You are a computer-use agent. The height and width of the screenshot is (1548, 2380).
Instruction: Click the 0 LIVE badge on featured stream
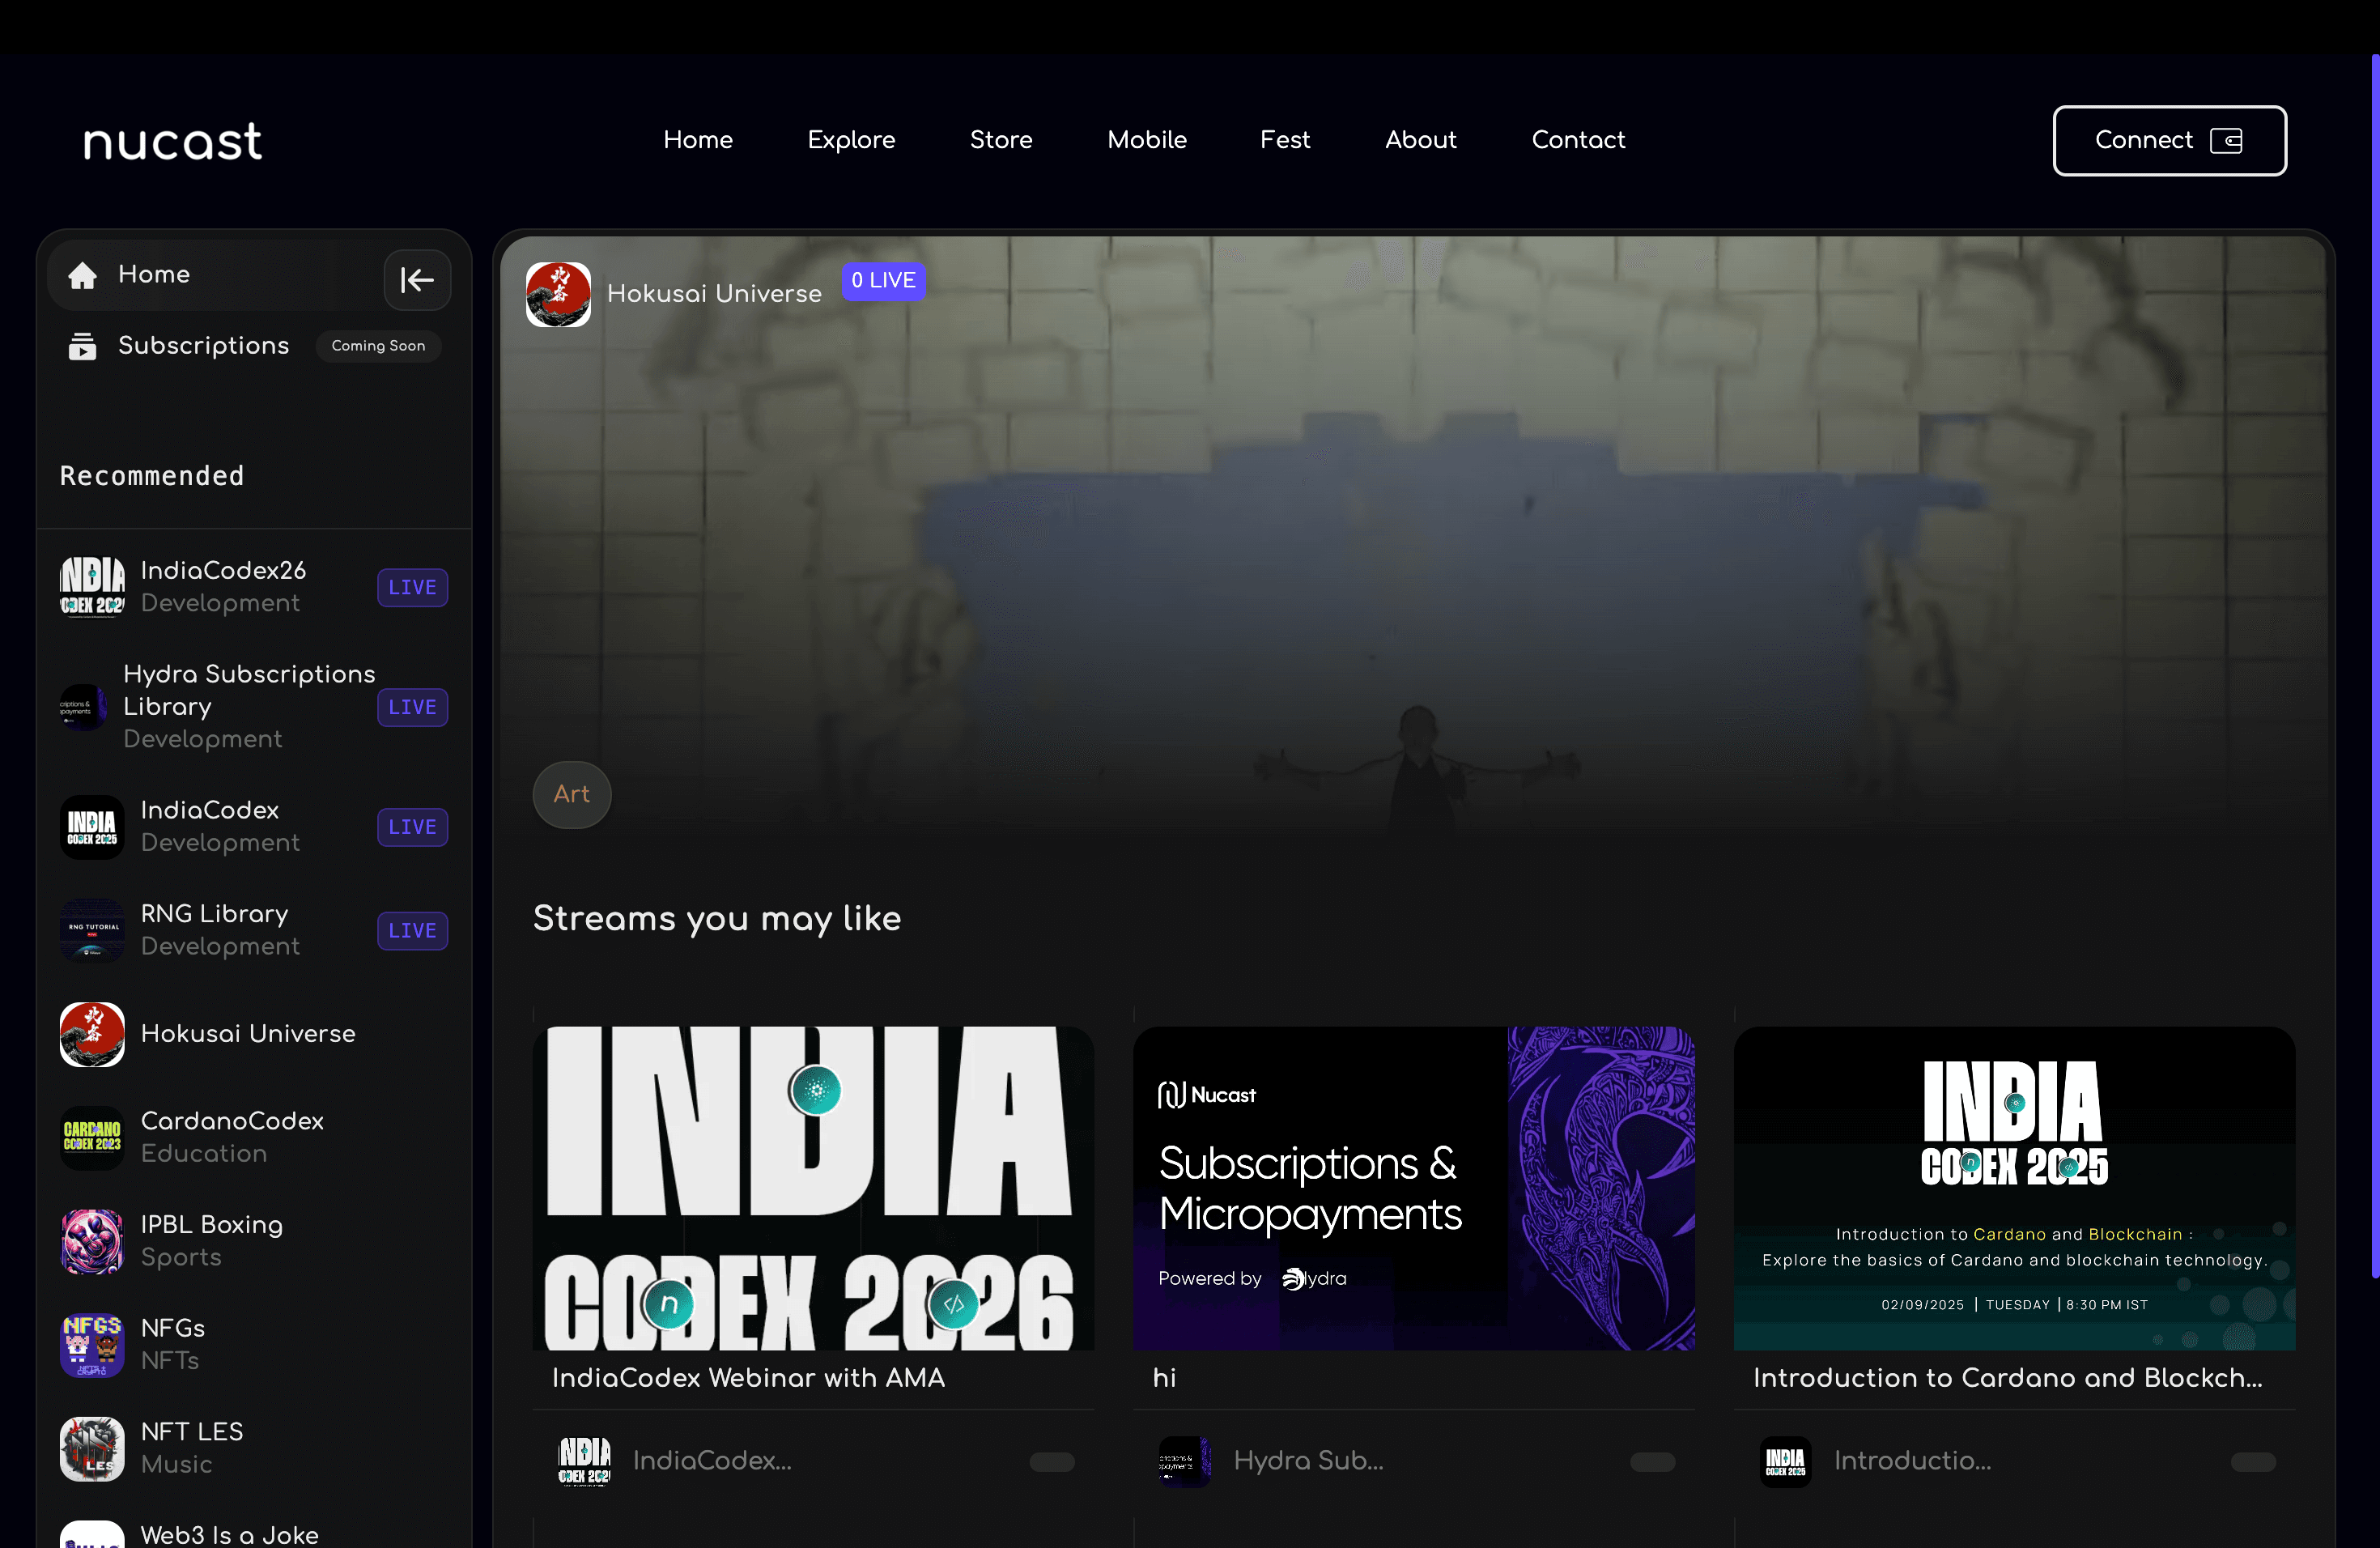883,280
